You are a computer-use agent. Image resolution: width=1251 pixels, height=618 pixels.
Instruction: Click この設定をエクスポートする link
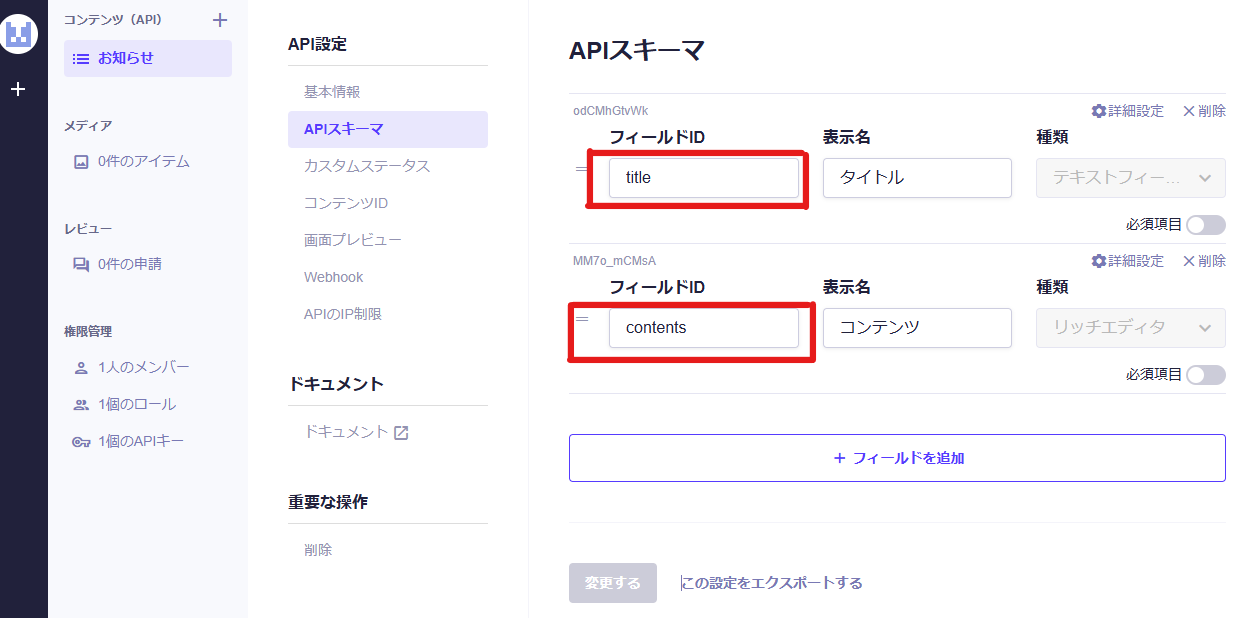coord(772,583)
